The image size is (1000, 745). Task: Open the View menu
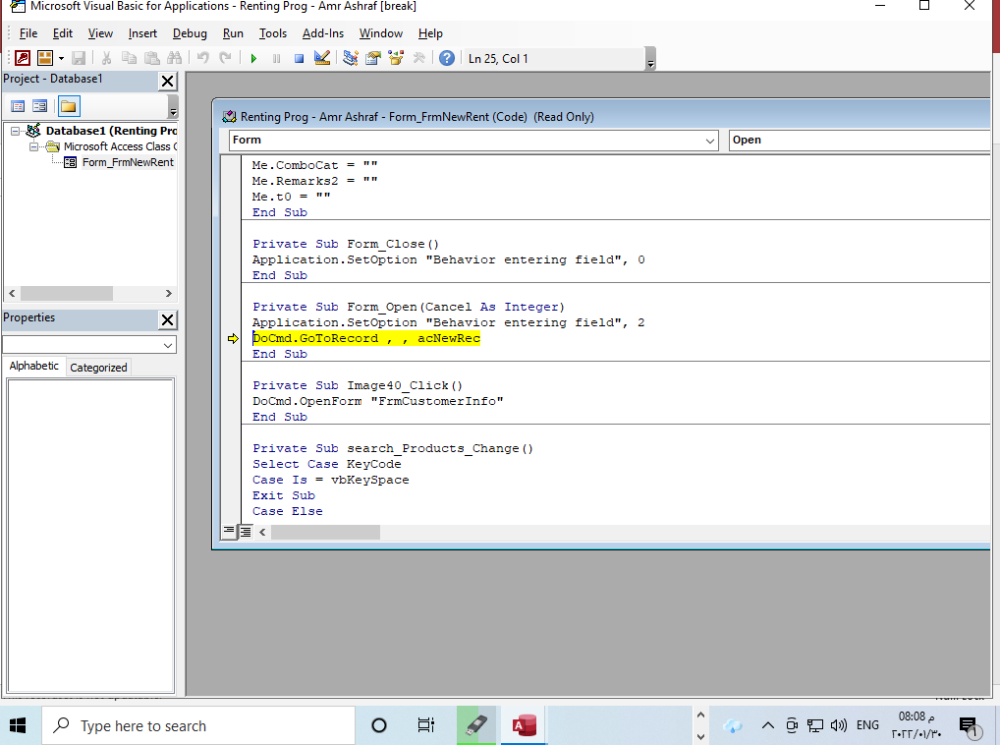[x=100, y=33]
